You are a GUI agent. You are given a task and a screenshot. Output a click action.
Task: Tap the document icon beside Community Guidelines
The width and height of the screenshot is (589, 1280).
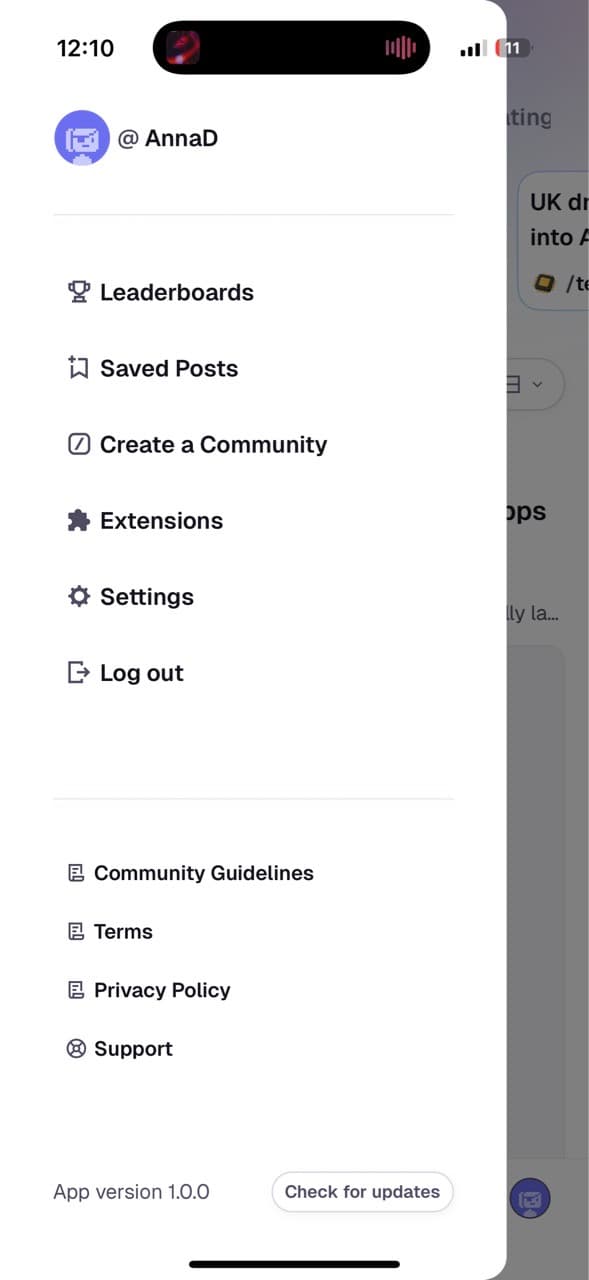[76, 872]
